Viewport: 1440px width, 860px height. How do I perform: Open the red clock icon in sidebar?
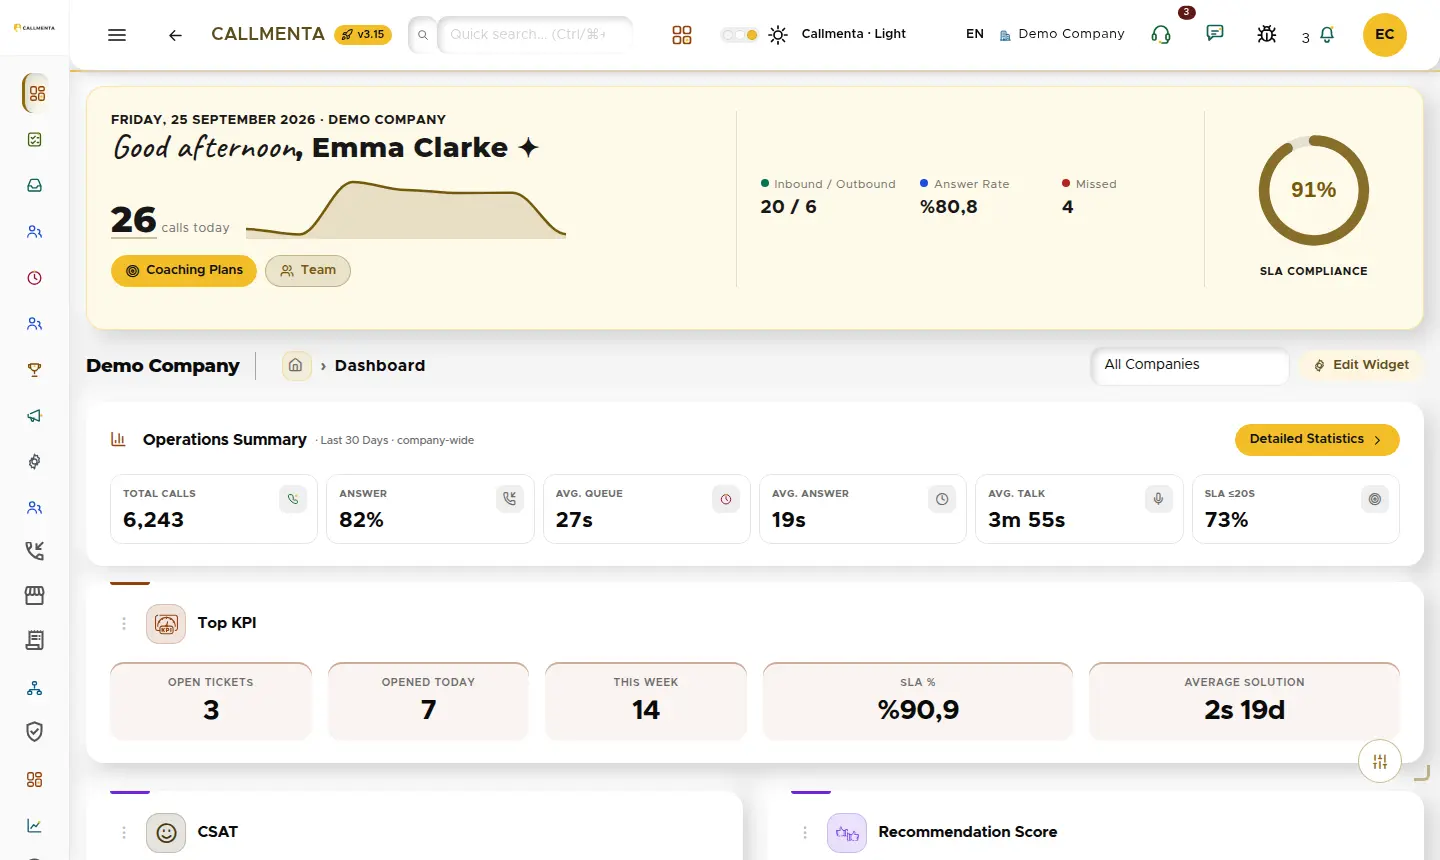coord(35,278)
